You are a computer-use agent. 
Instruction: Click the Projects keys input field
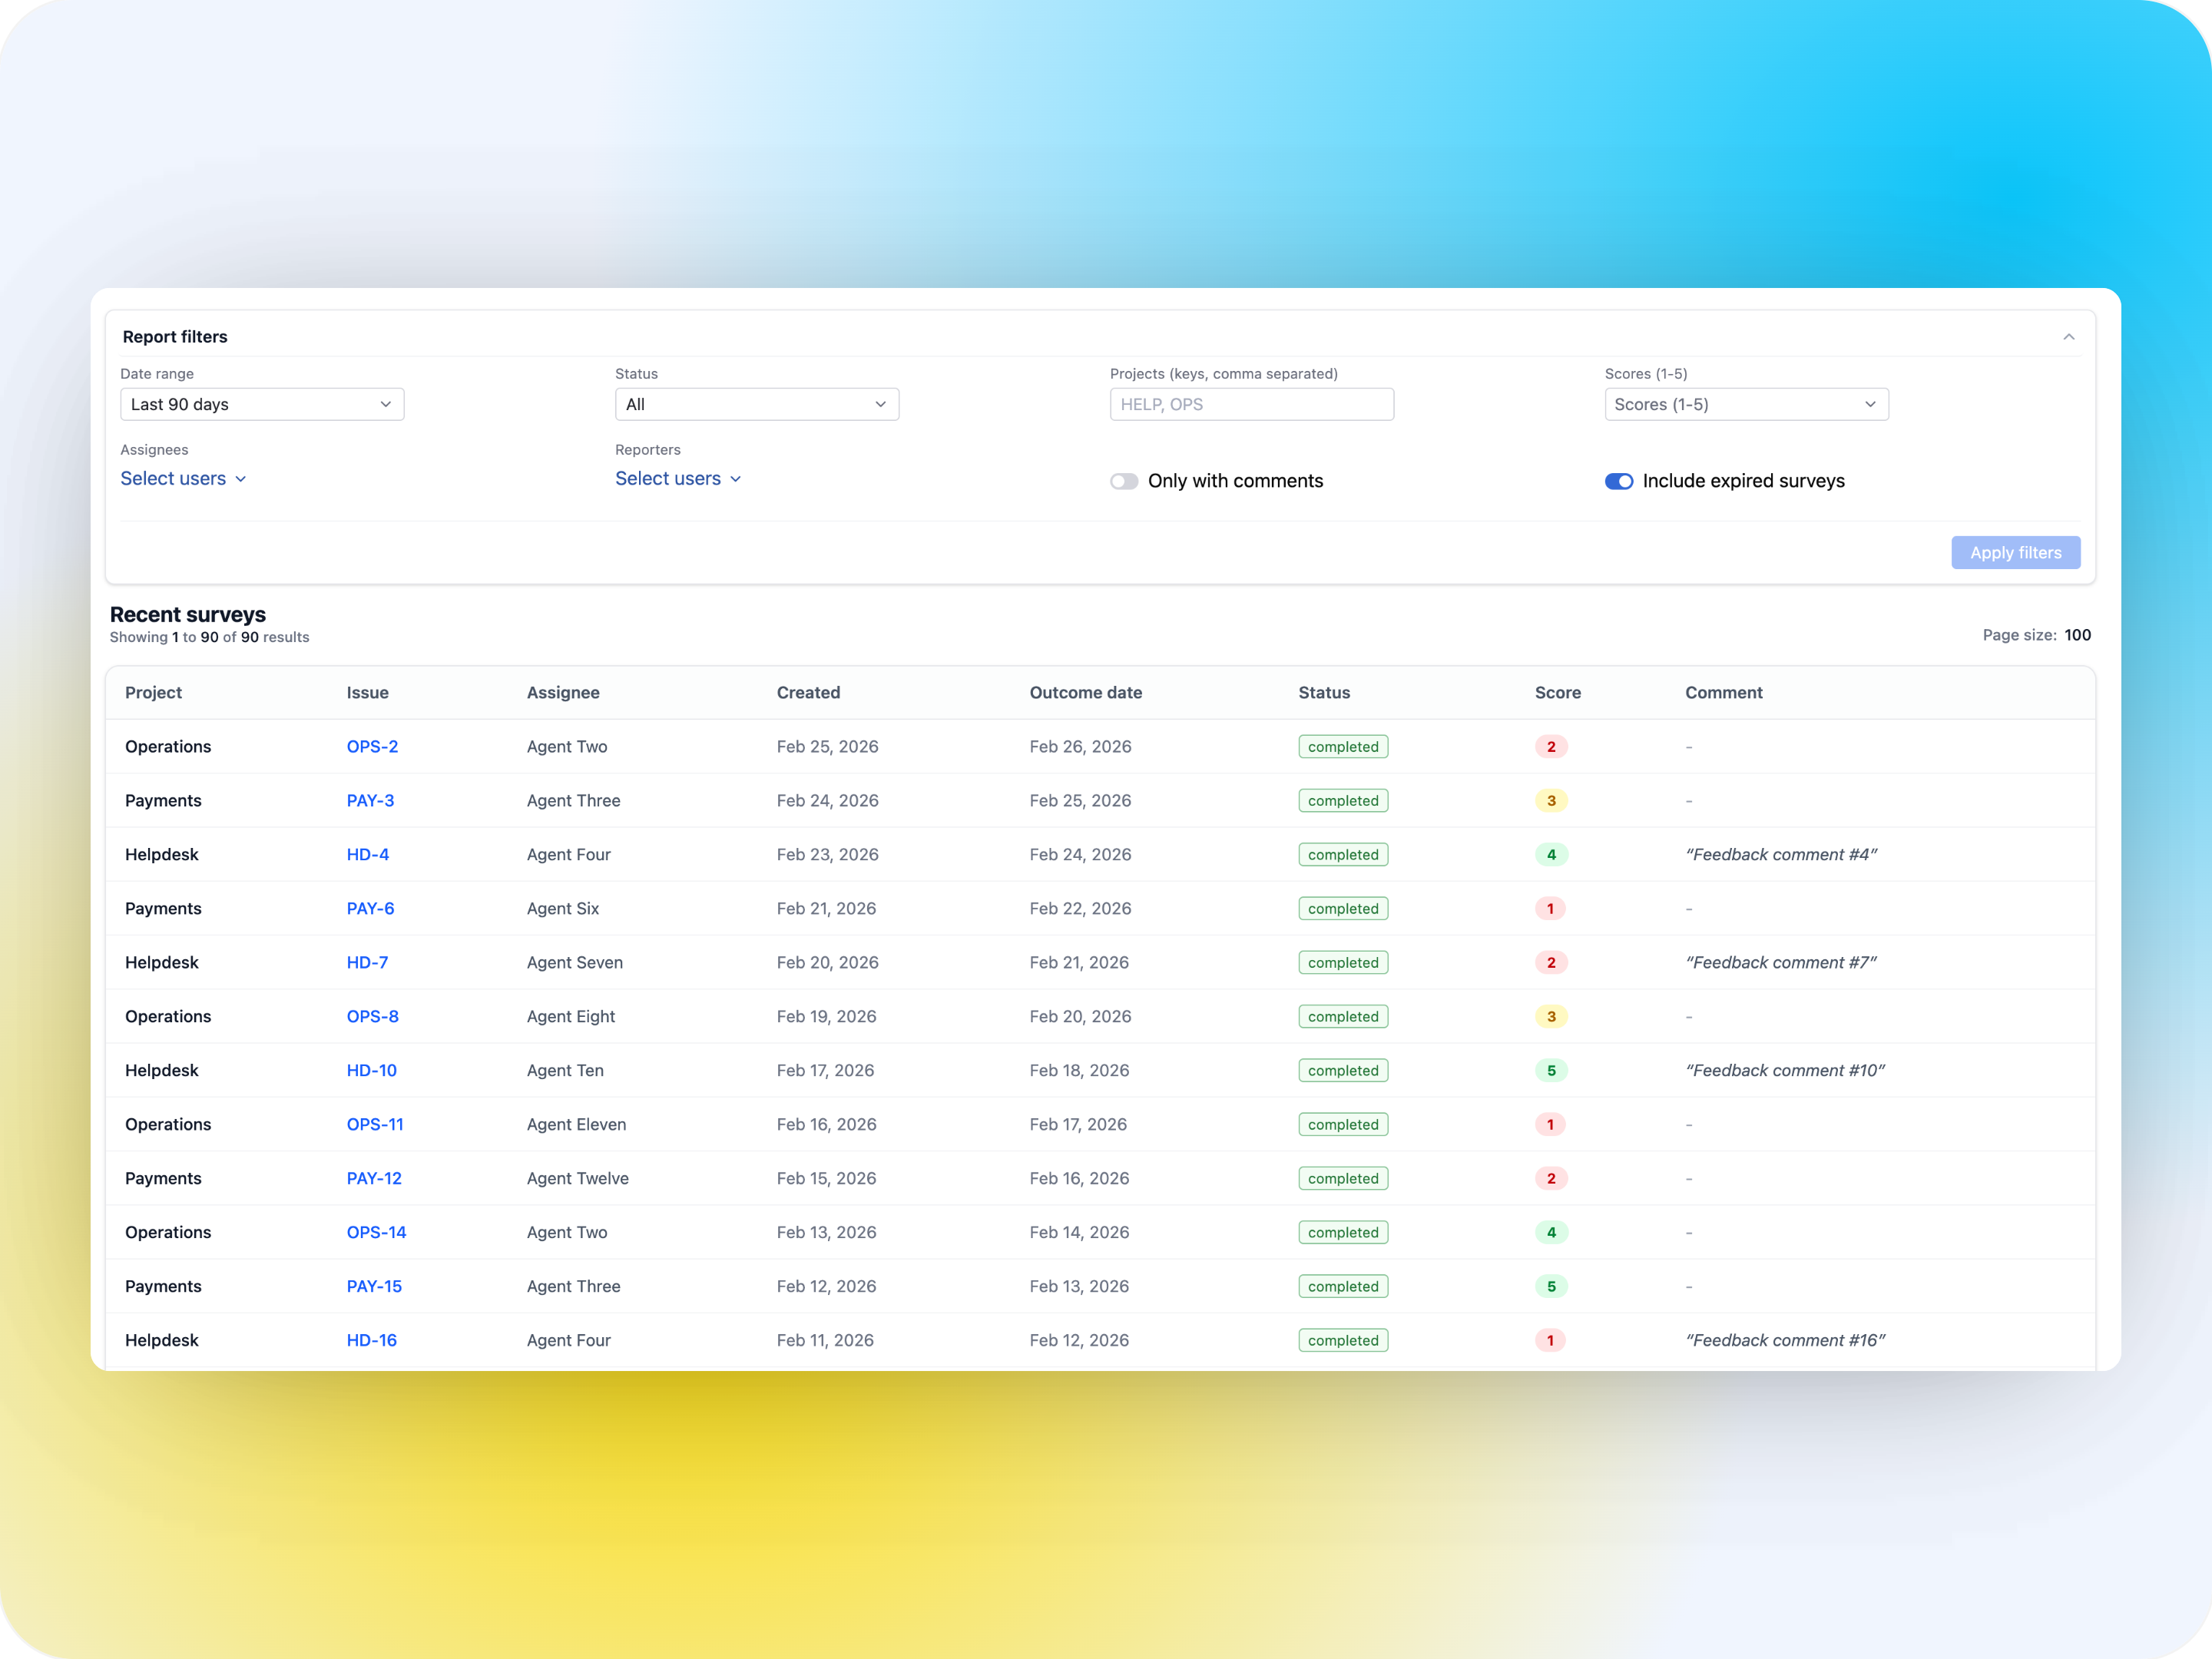tap(1251, 404)
